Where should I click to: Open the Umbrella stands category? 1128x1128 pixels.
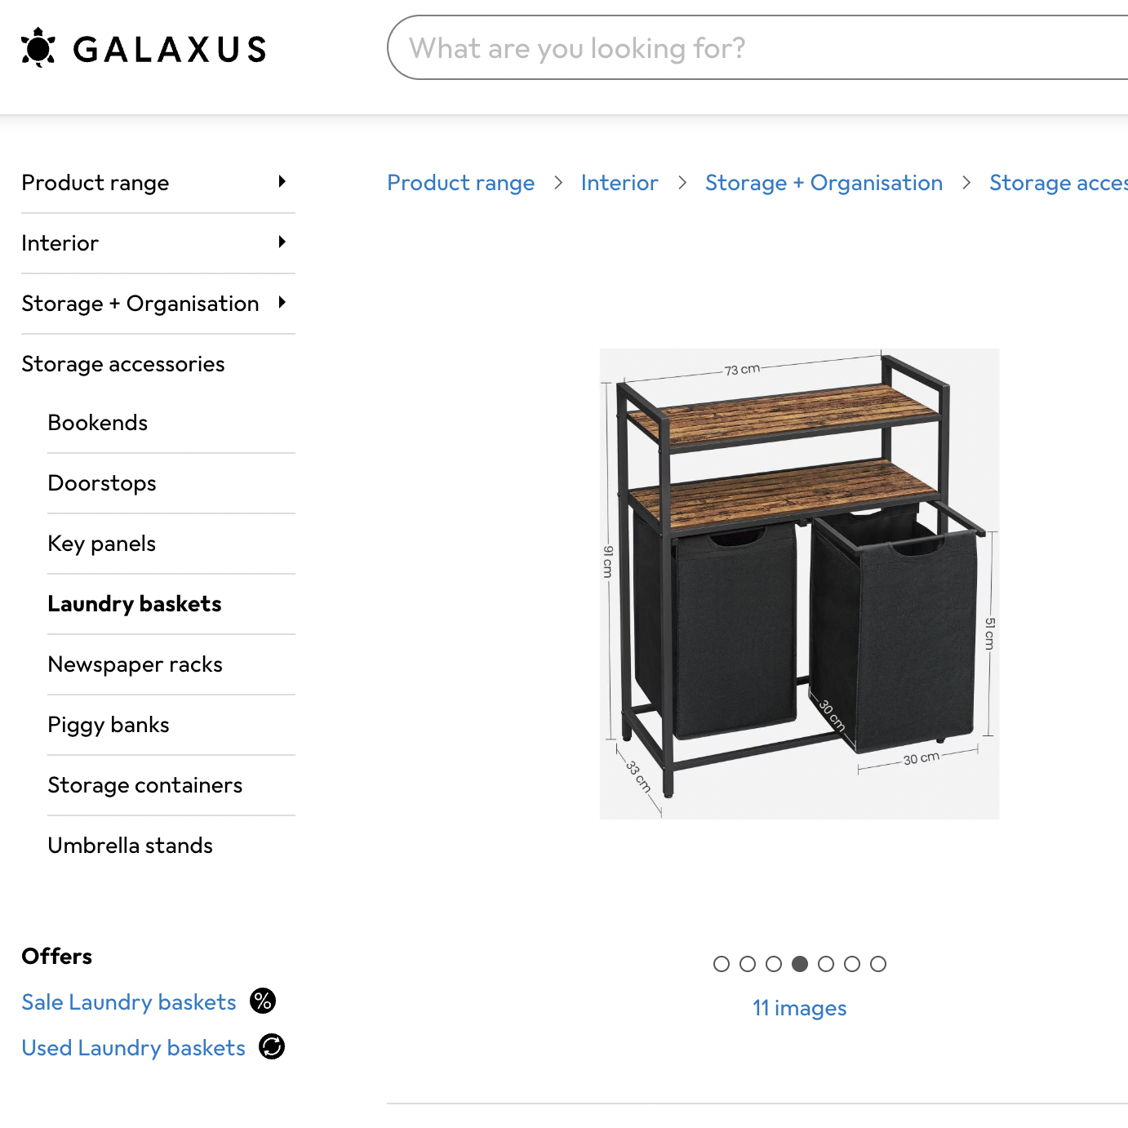point(130,846)
